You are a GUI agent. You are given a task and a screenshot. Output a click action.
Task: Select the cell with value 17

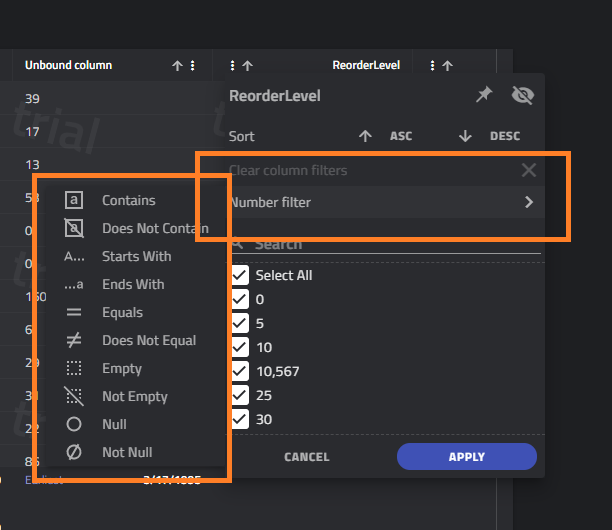click(x=32, y=132)
